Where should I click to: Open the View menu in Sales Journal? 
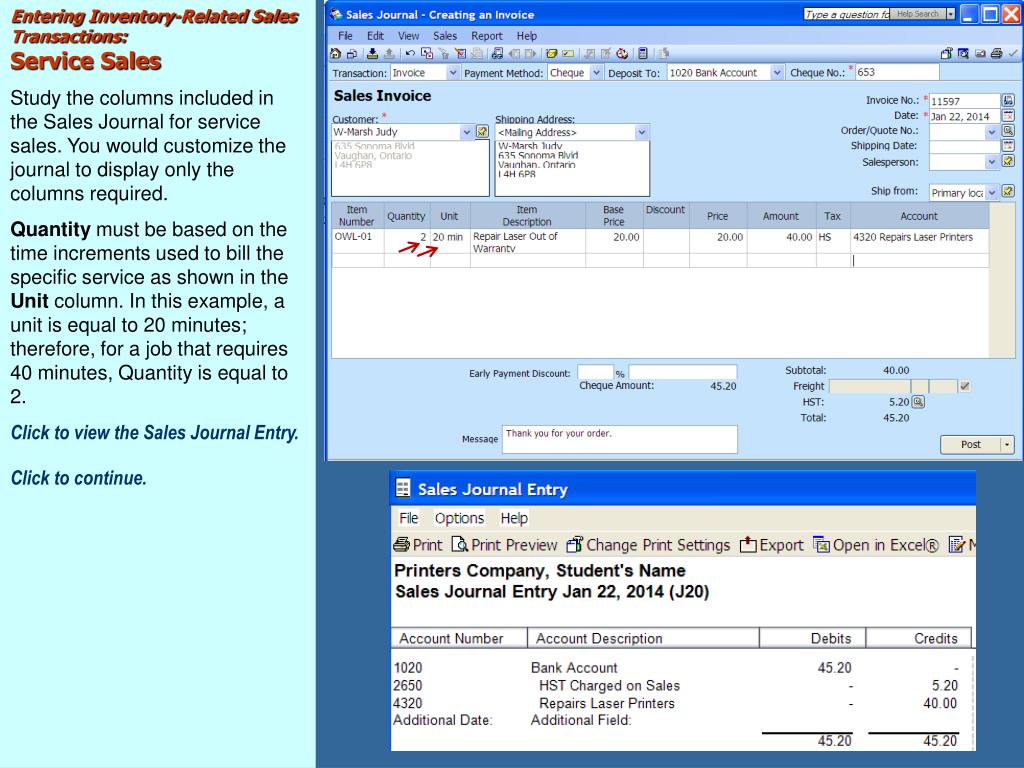408,36
